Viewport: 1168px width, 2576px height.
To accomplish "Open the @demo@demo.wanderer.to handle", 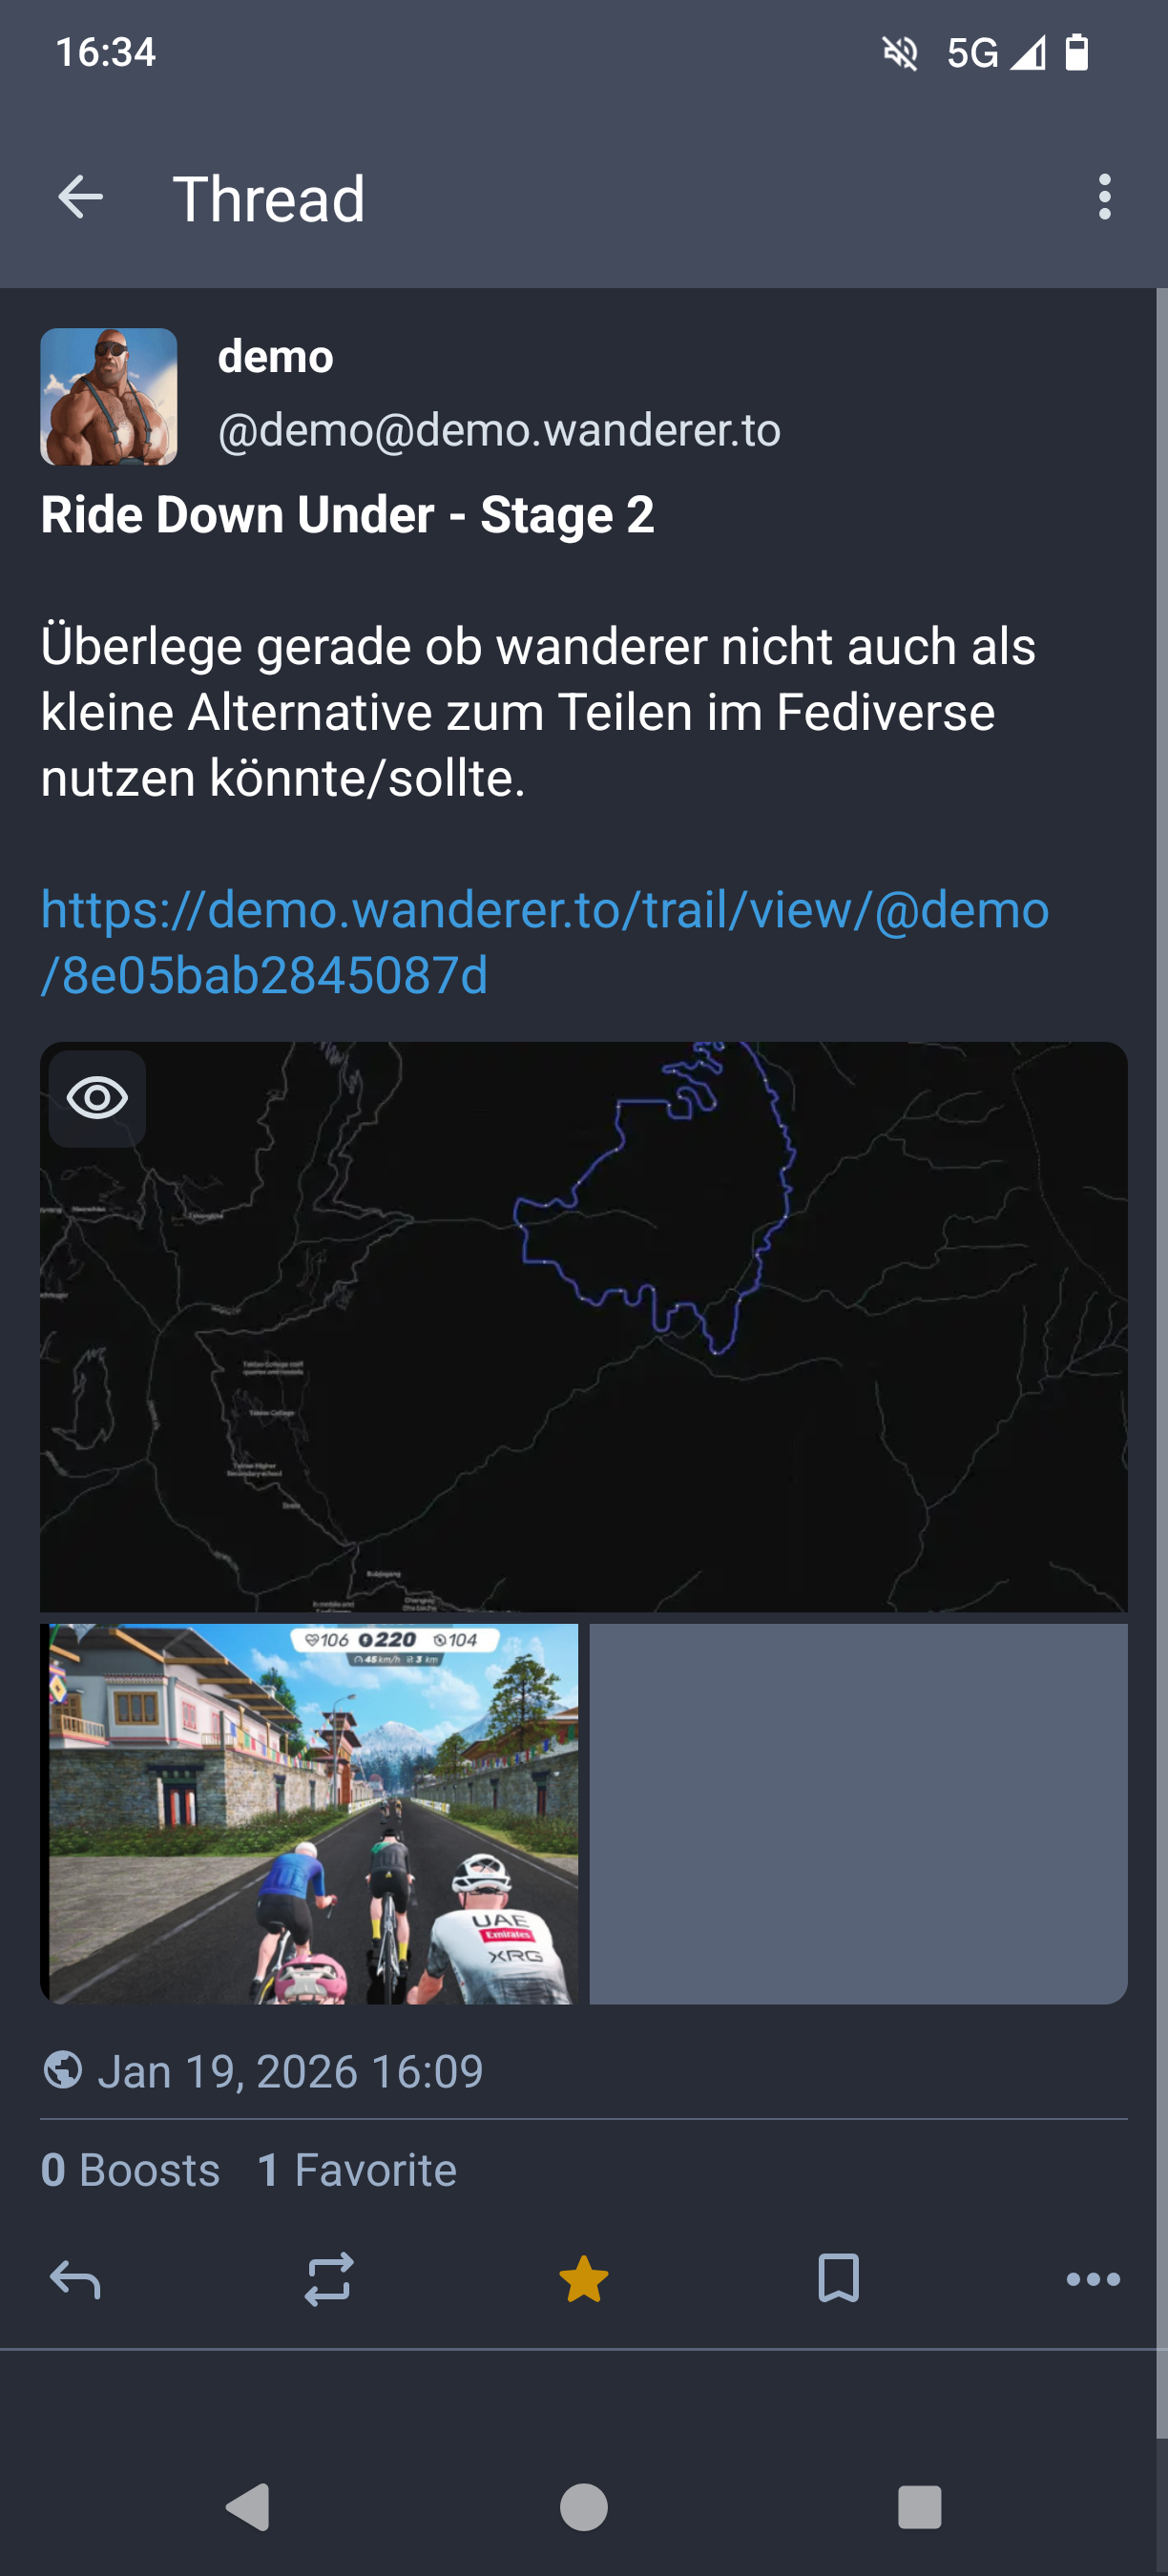I will click(x=499, y=430).
